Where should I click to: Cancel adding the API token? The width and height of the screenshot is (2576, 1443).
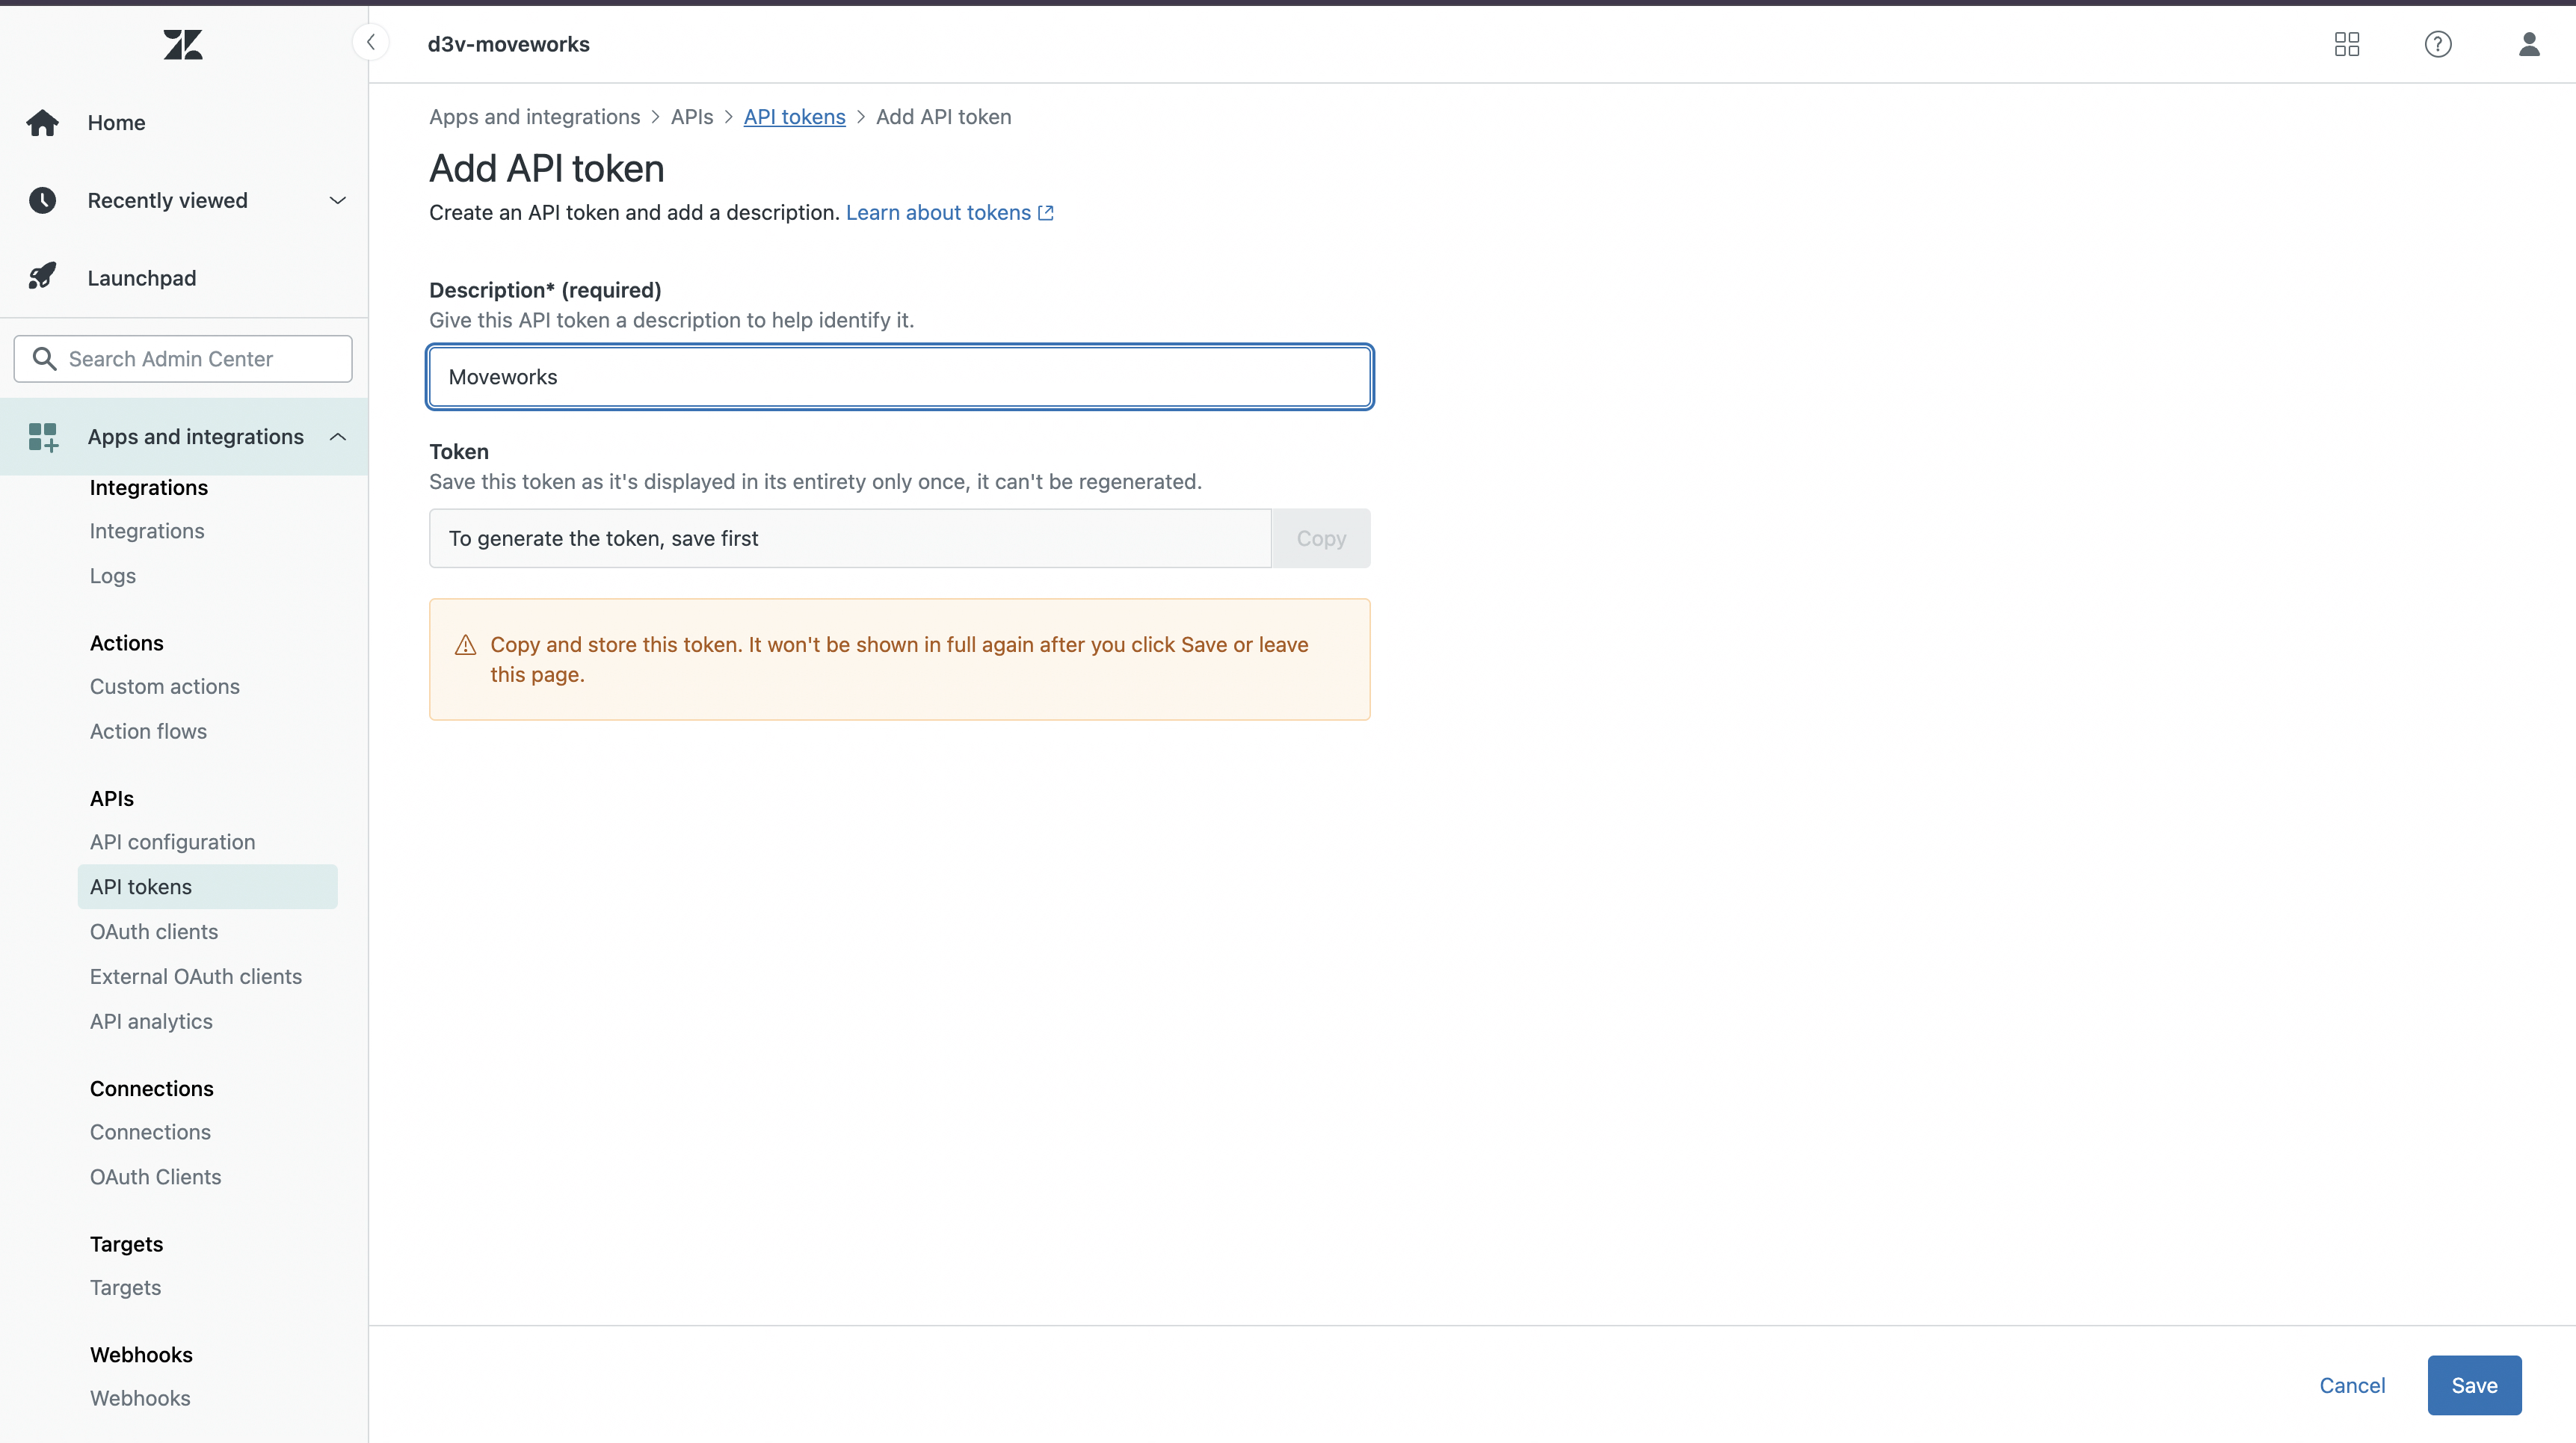[x=2352, y=1385]
